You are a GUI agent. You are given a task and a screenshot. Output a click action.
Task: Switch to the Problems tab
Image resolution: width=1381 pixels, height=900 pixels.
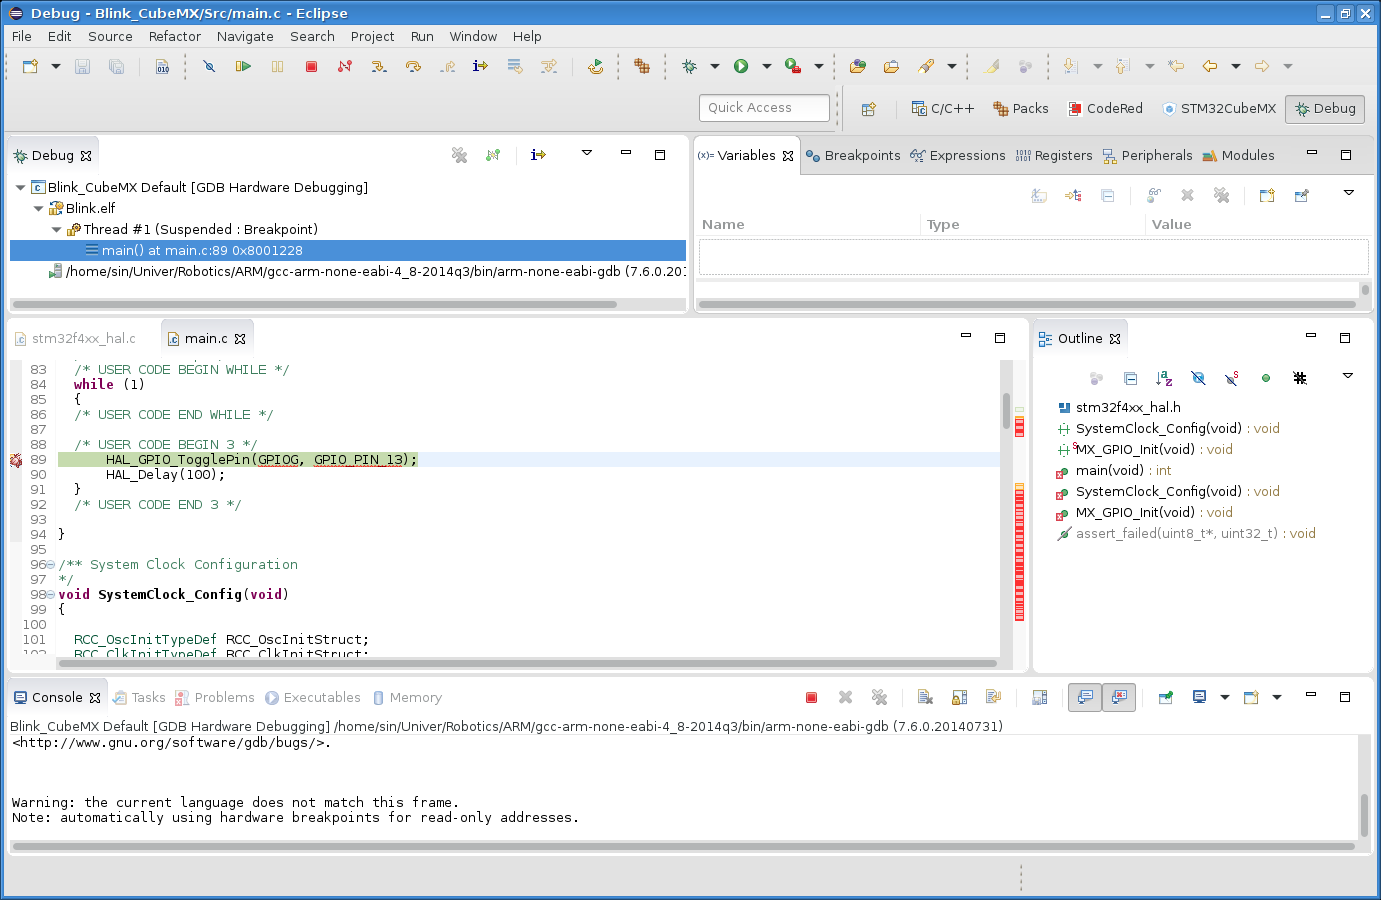pyautogui.click(x=214, y=697)
